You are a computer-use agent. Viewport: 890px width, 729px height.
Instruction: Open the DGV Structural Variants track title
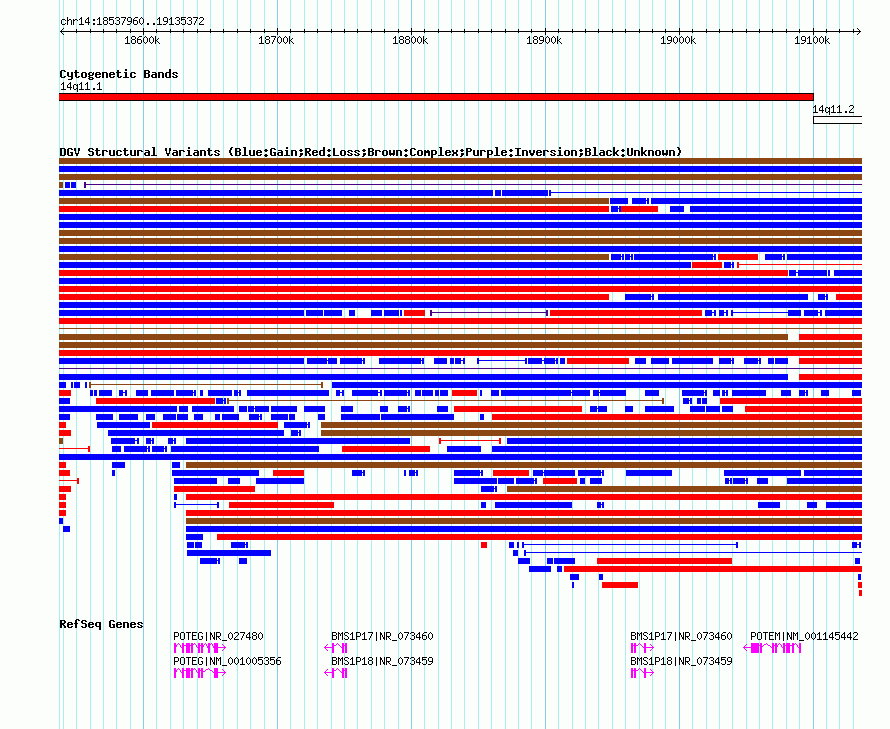pyautogui.click(x=370, y=152)
